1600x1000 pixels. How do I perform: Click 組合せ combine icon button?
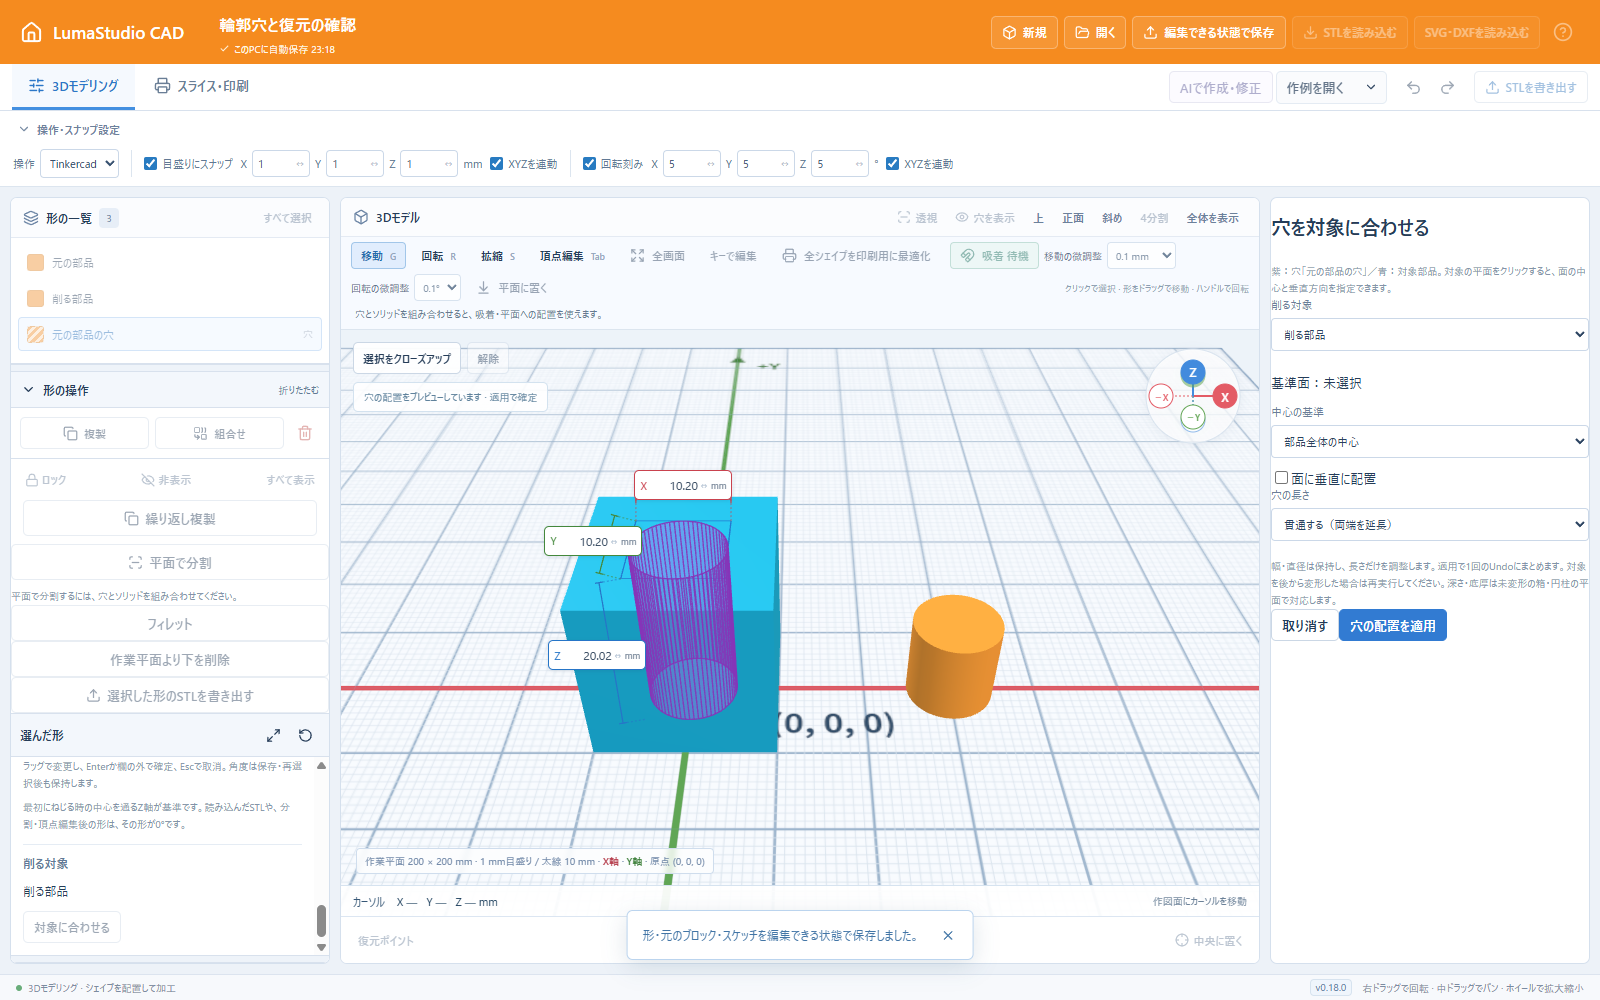click(219, 433)
